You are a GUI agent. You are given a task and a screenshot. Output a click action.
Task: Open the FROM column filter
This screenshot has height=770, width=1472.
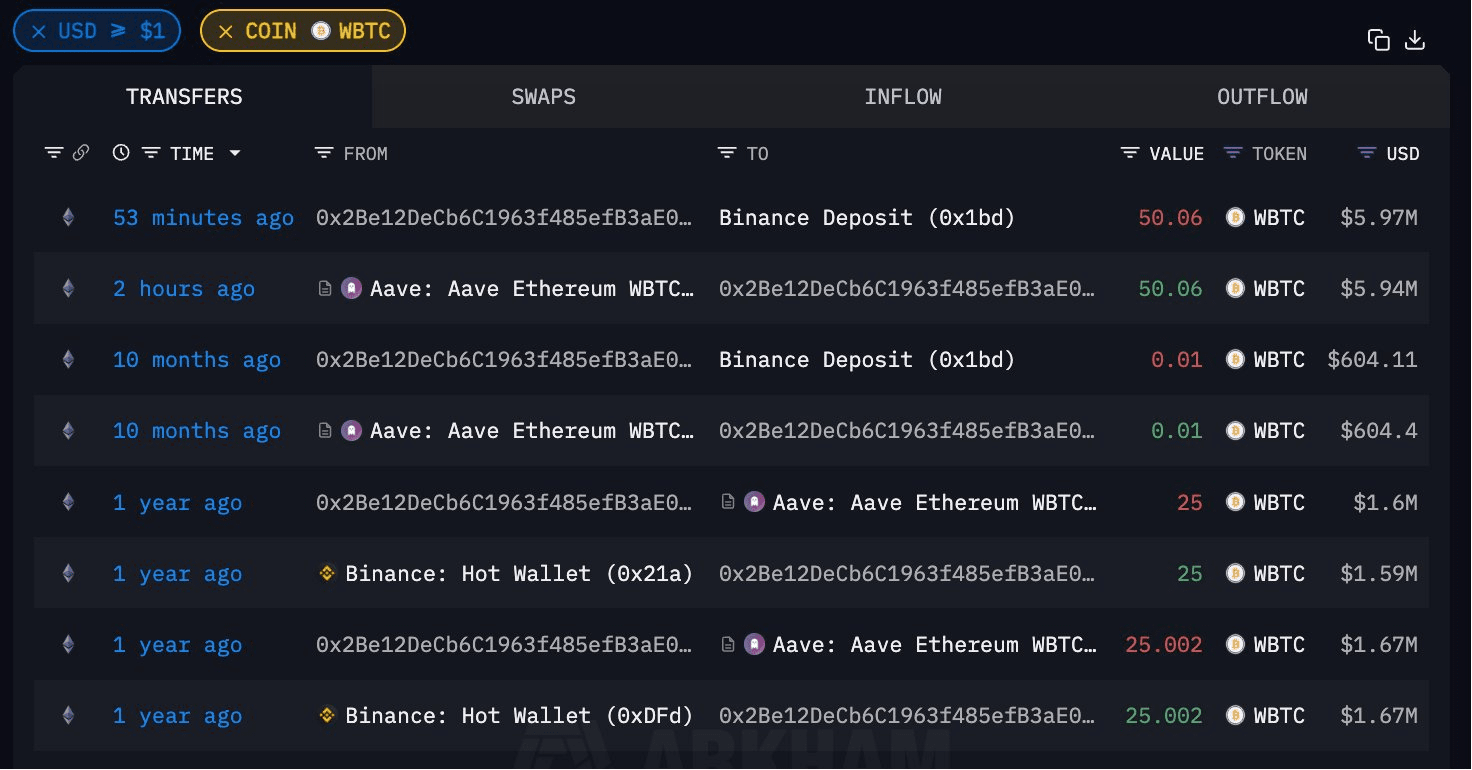click(x=324, y=153)
